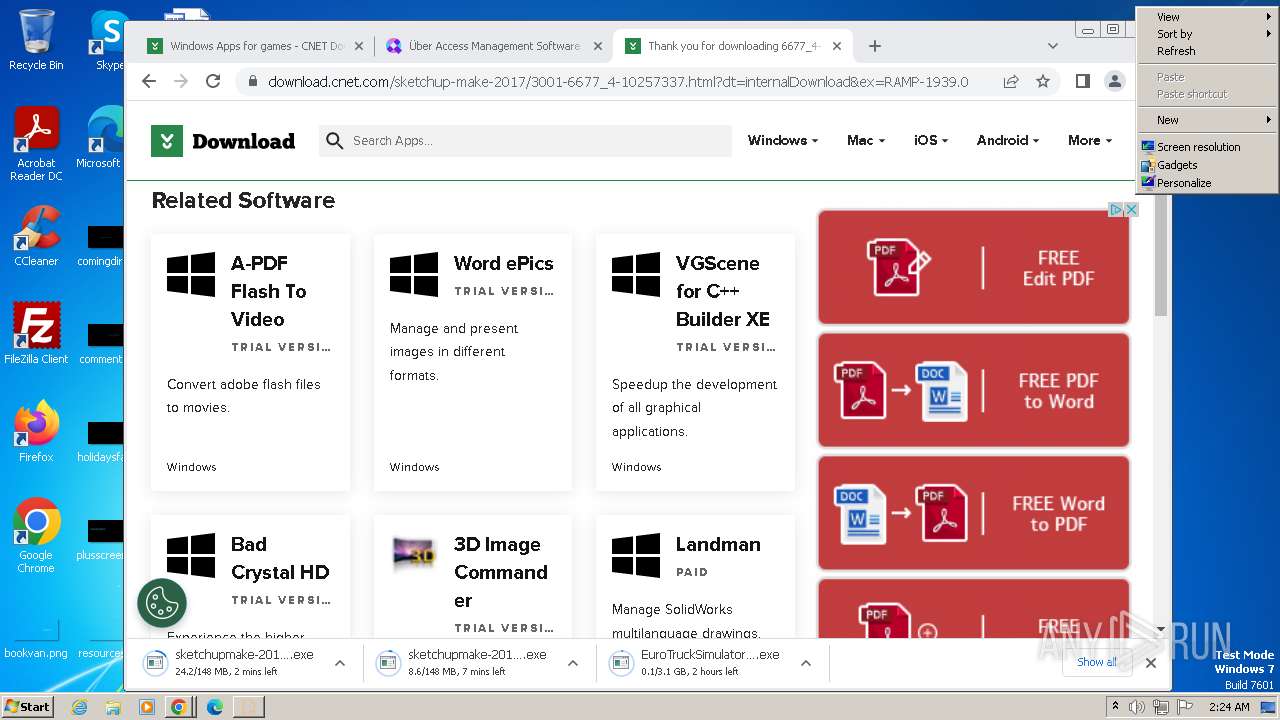Viewport: 1280px width, 720px height.
Task: Expand the iOS dropdown menu
Action: (x=931, y=141)
